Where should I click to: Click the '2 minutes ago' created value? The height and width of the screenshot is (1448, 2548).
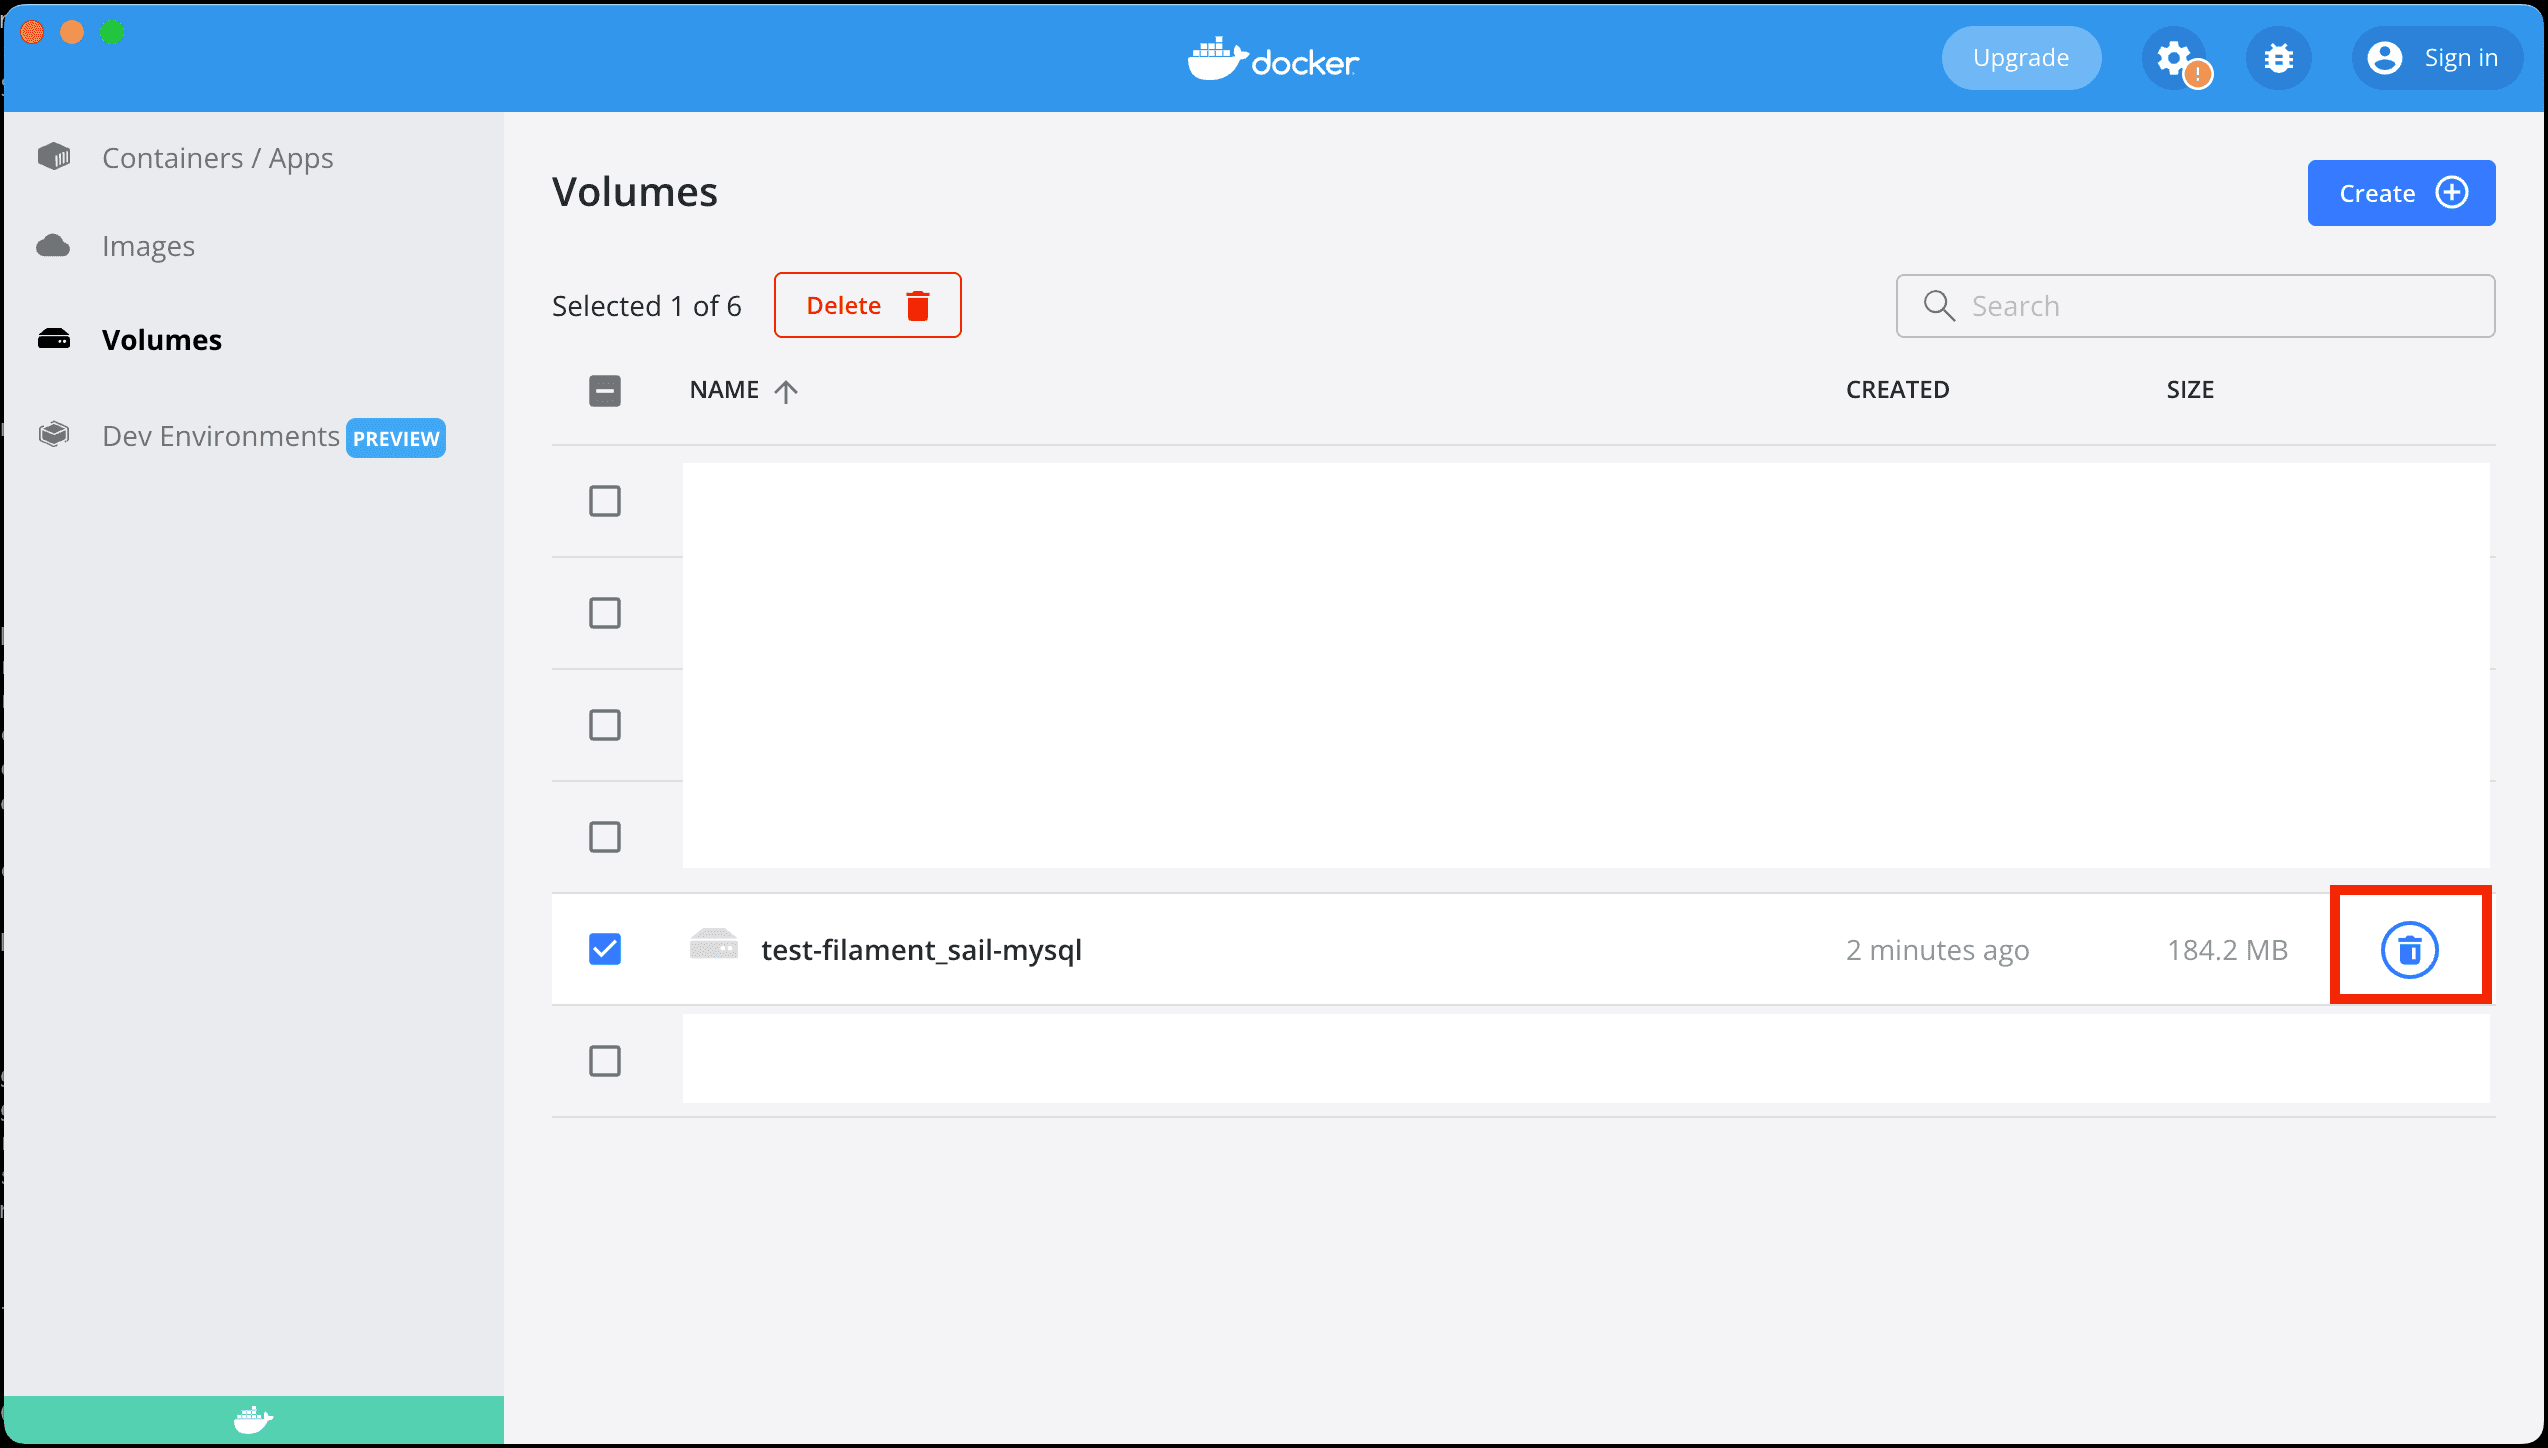coord(1937,950)
